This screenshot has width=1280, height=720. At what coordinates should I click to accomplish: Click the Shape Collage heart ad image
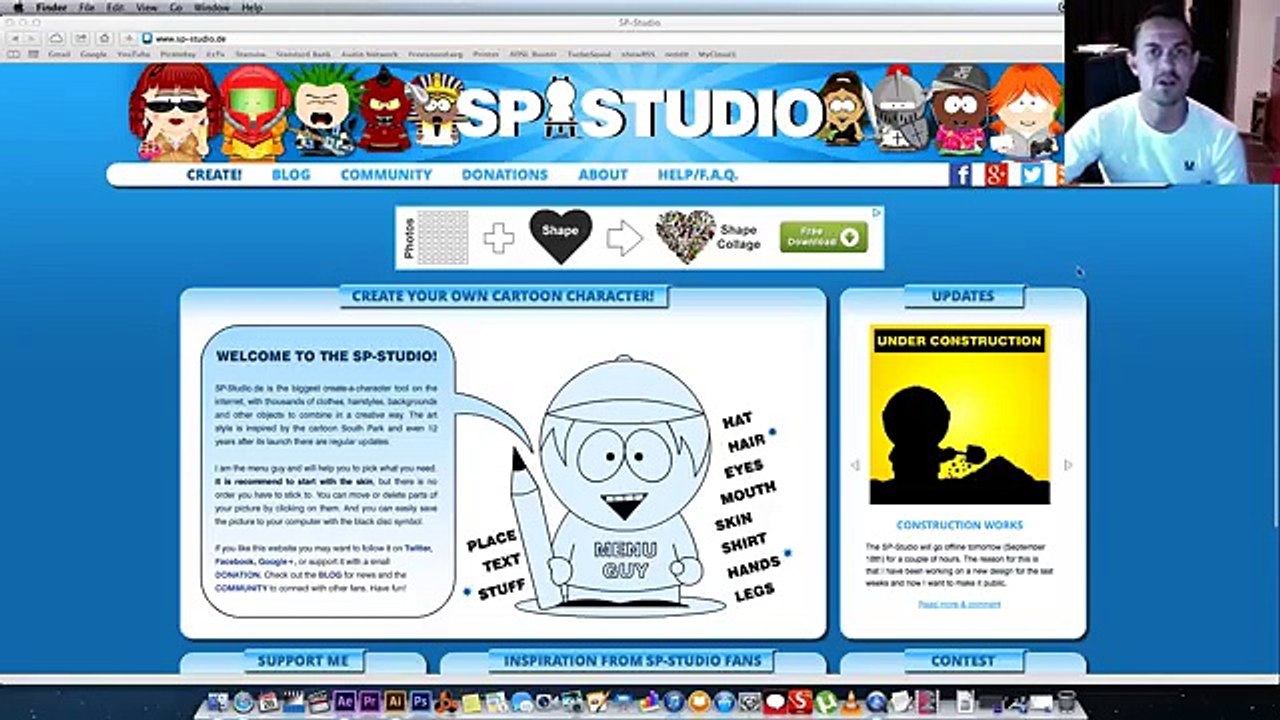point(685,237)
